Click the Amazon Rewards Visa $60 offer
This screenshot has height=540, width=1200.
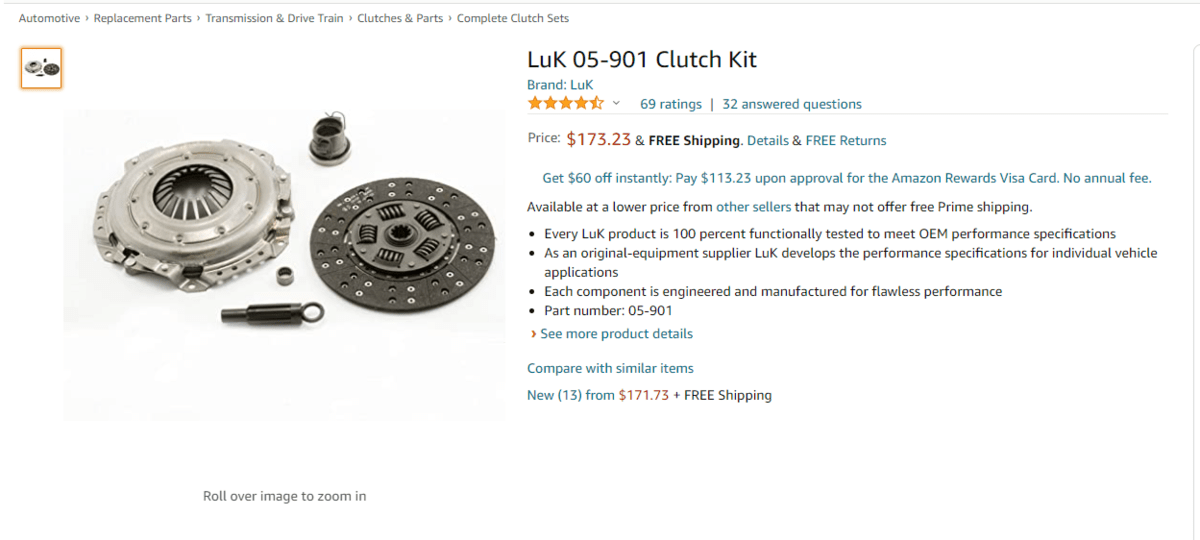click(846, 178)
